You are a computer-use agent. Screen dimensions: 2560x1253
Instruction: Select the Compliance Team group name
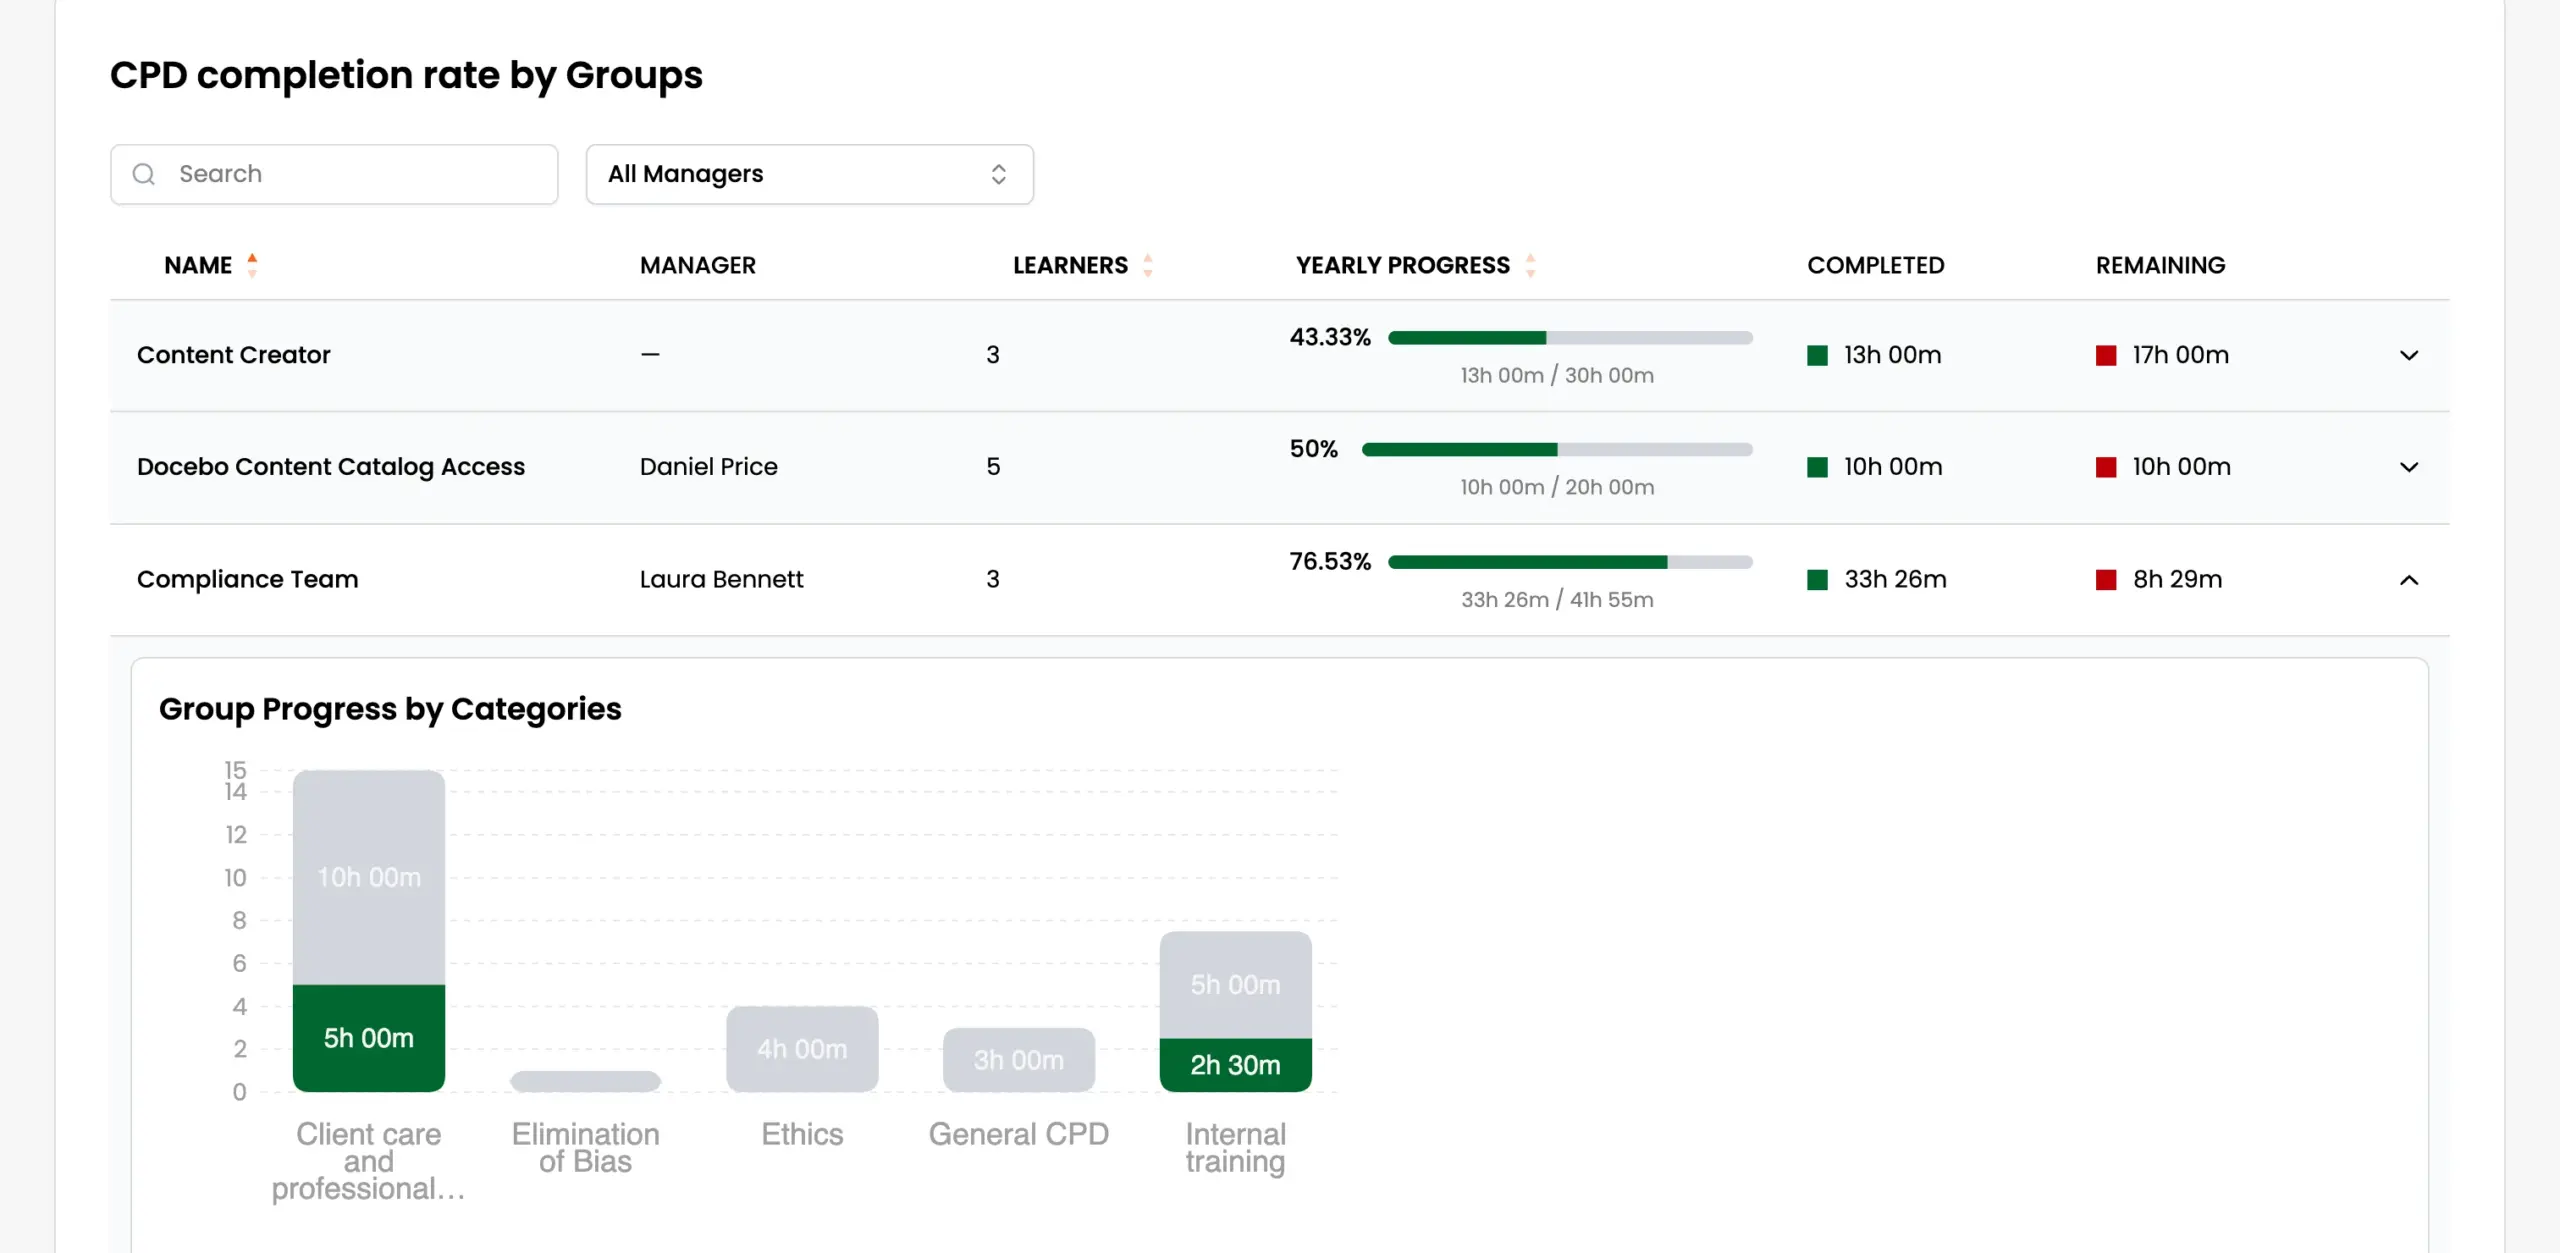[x=247, y=580]
